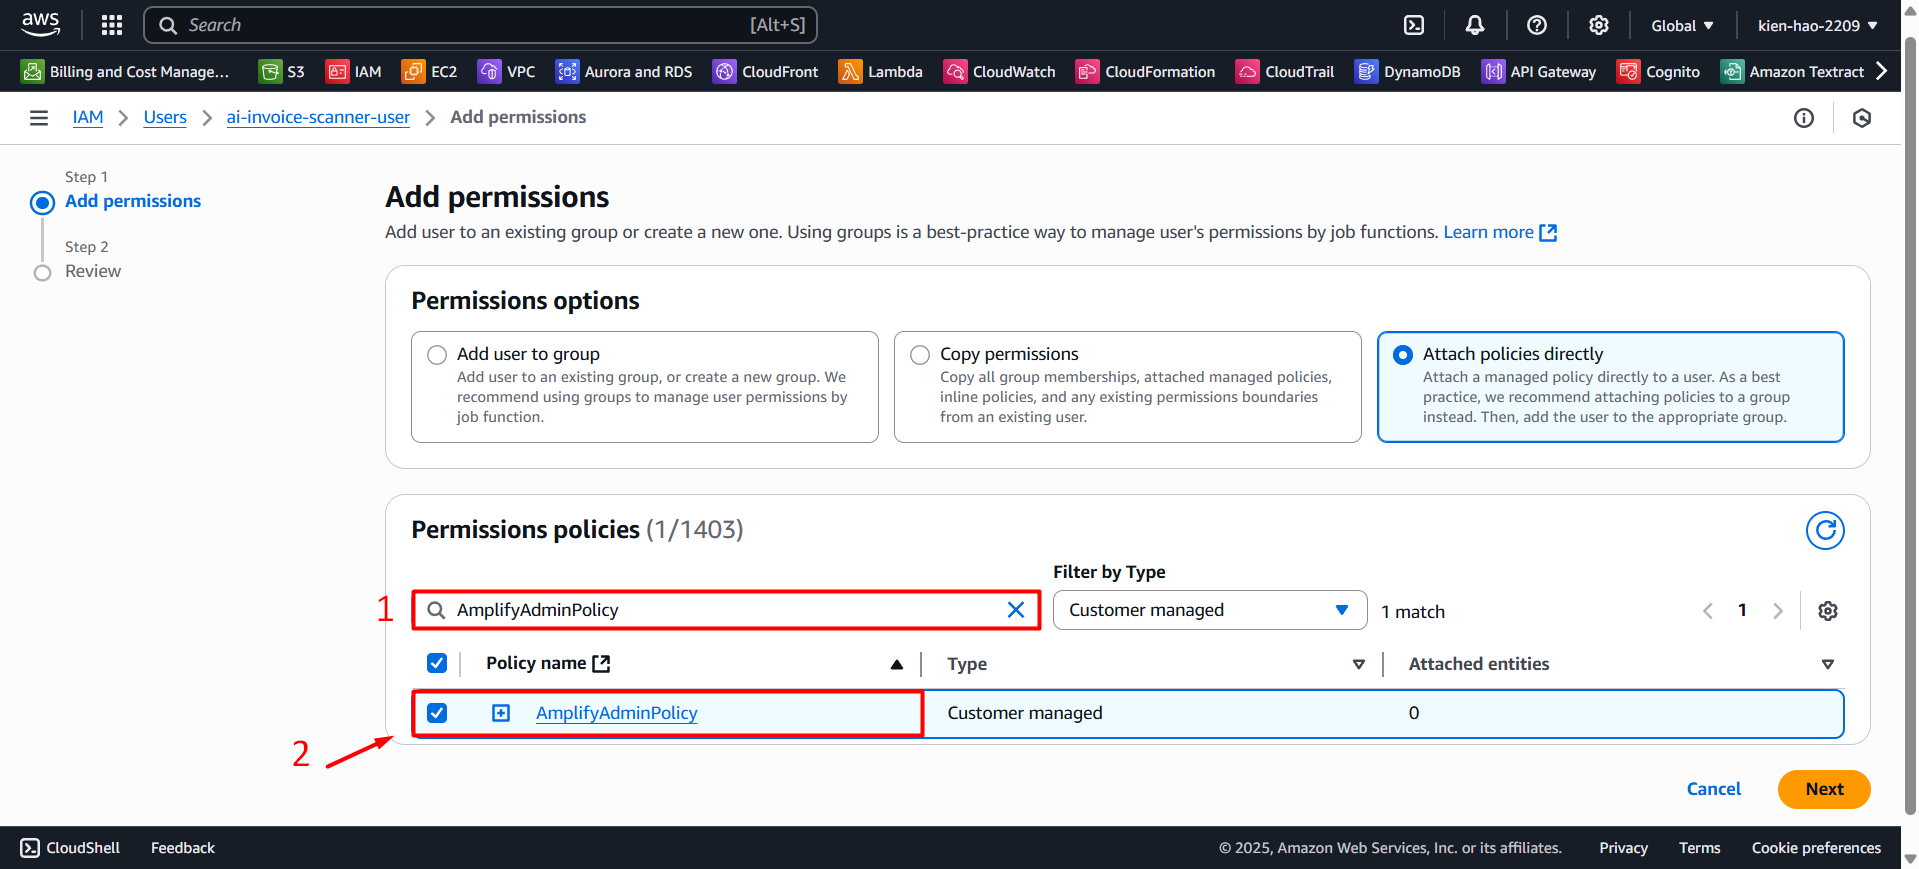
Task: Focus the top AWS Search field
Action: pyautogui.click(x=480, y=25)
